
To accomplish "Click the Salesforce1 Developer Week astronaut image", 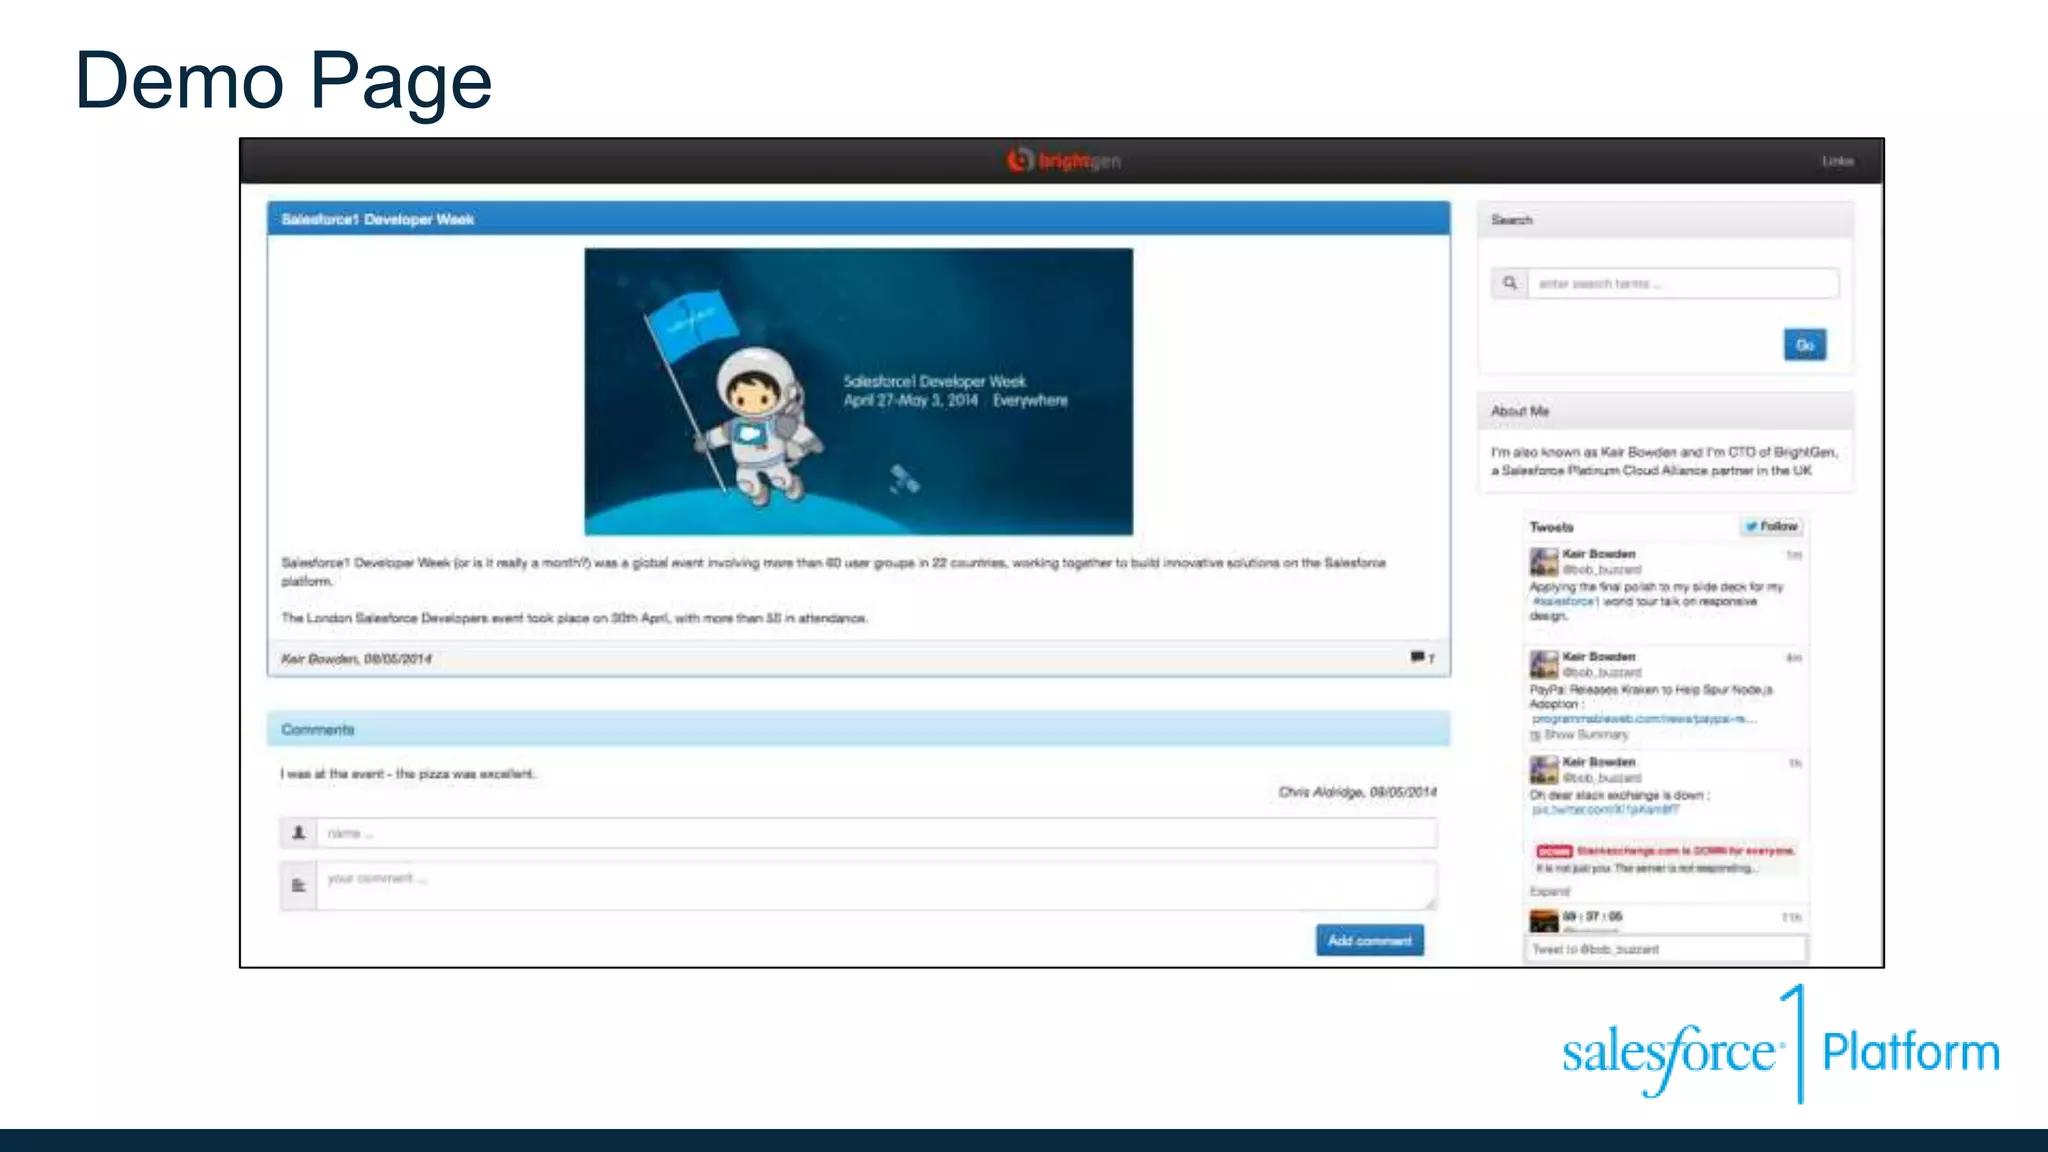I will pyautogui.click(x=858, y=391).
